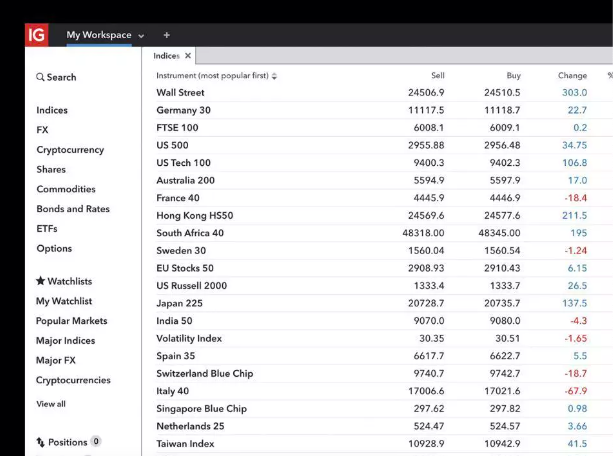Open ETFs in the sidebar
Screen dimensions: 613x456
[x=47, y=229]
